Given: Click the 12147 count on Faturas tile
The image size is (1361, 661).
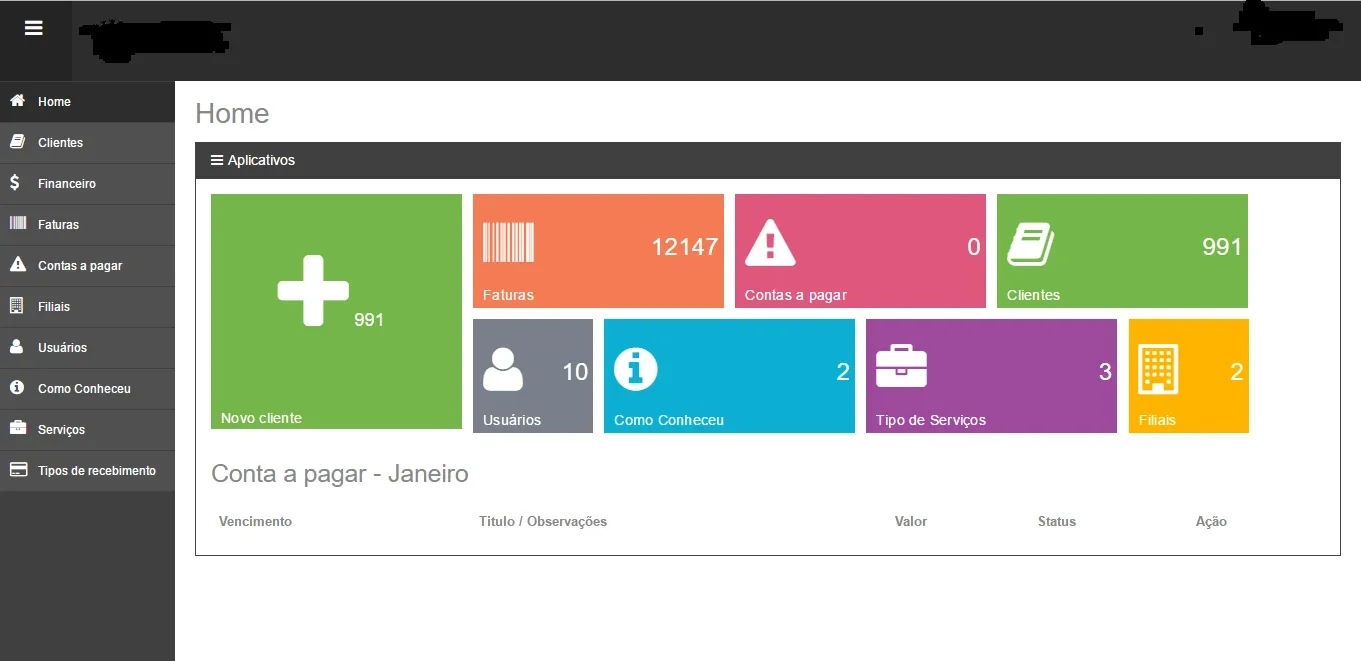Looking at the screenshot, I should tap(685, 246).
